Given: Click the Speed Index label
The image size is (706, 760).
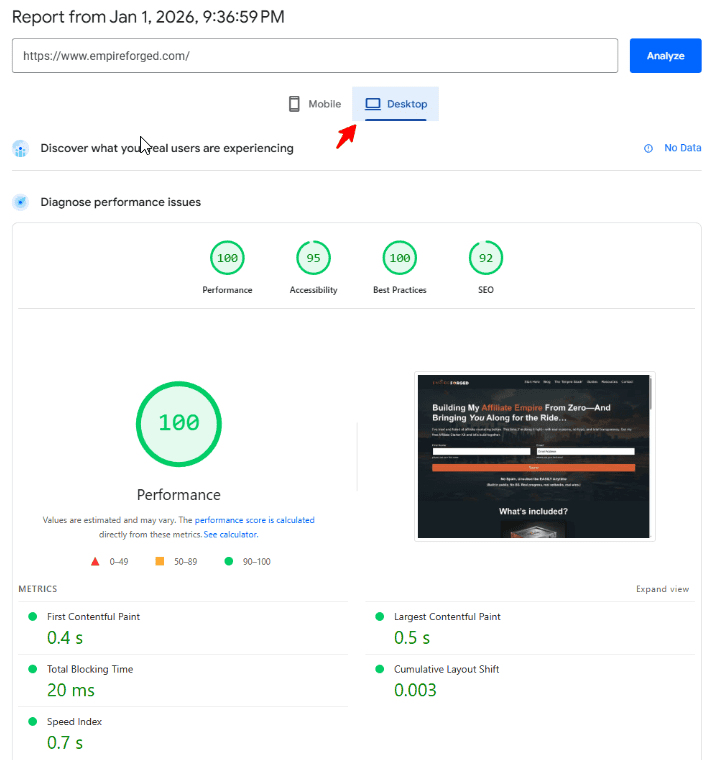Looking at the screenshot, I should point(74,721).
